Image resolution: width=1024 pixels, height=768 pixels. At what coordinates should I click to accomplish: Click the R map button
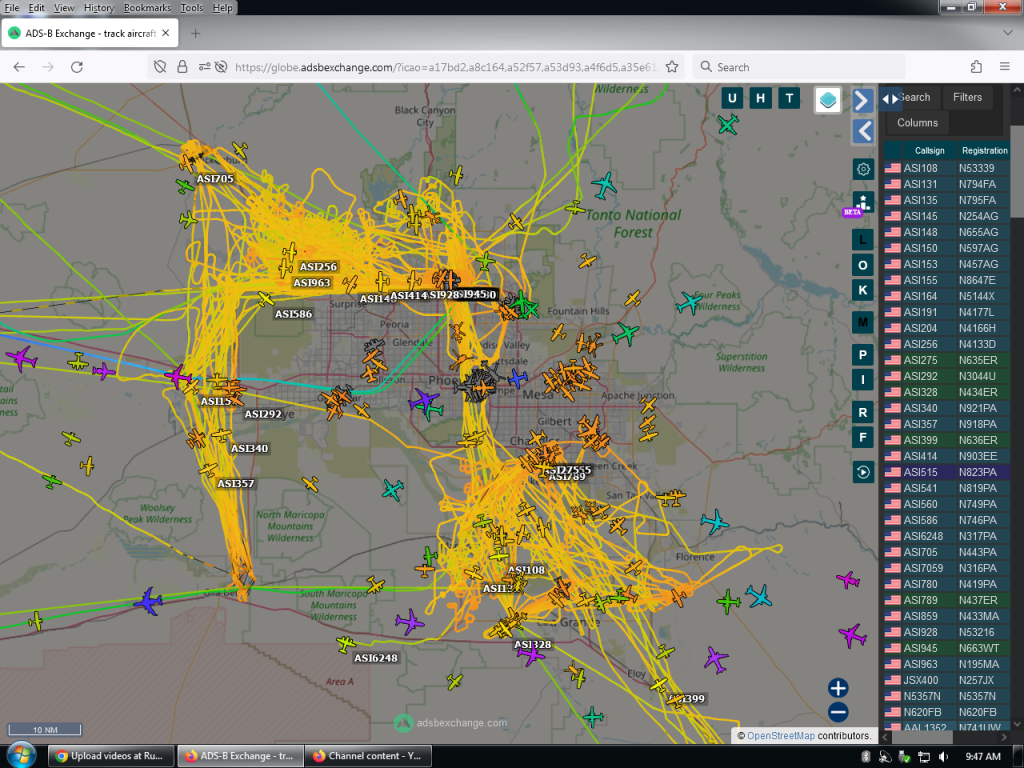pyautogui.click(x=863, y=412)
